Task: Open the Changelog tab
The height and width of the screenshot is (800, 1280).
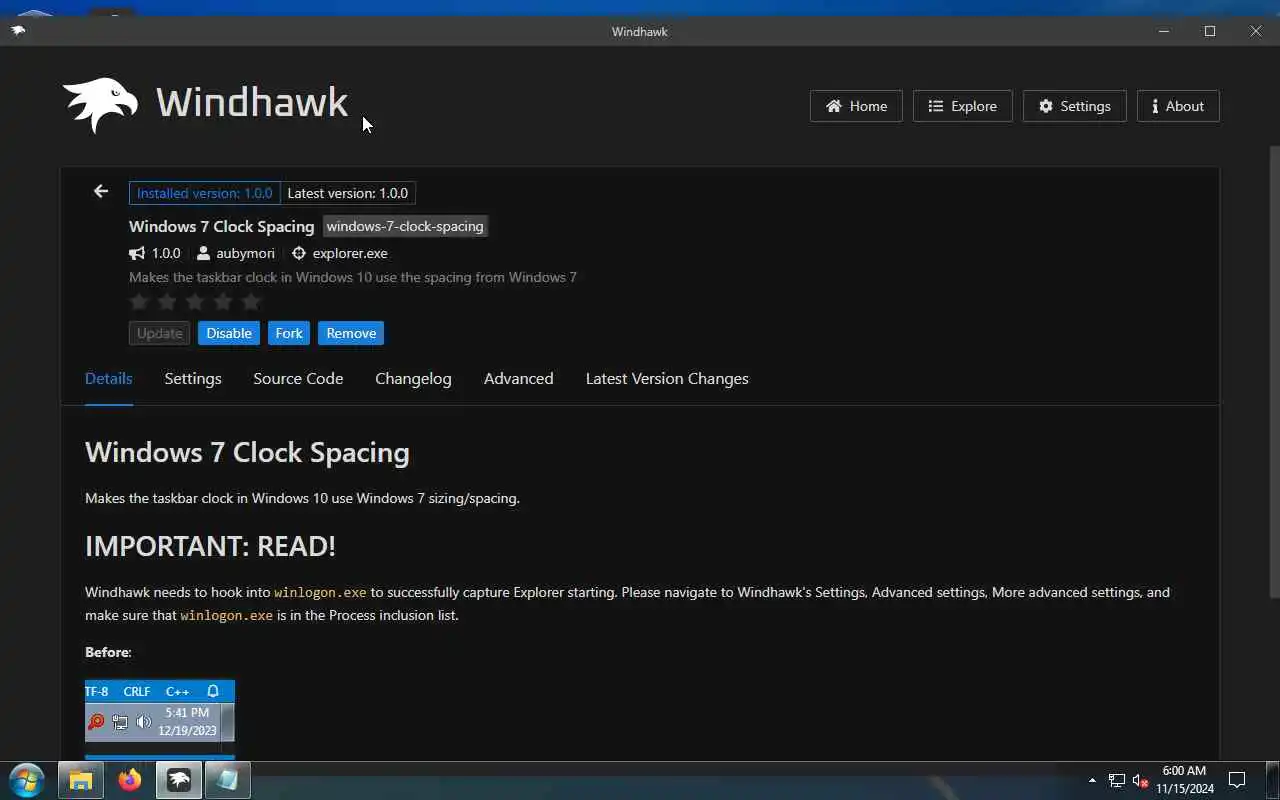Action: [413, 378]
